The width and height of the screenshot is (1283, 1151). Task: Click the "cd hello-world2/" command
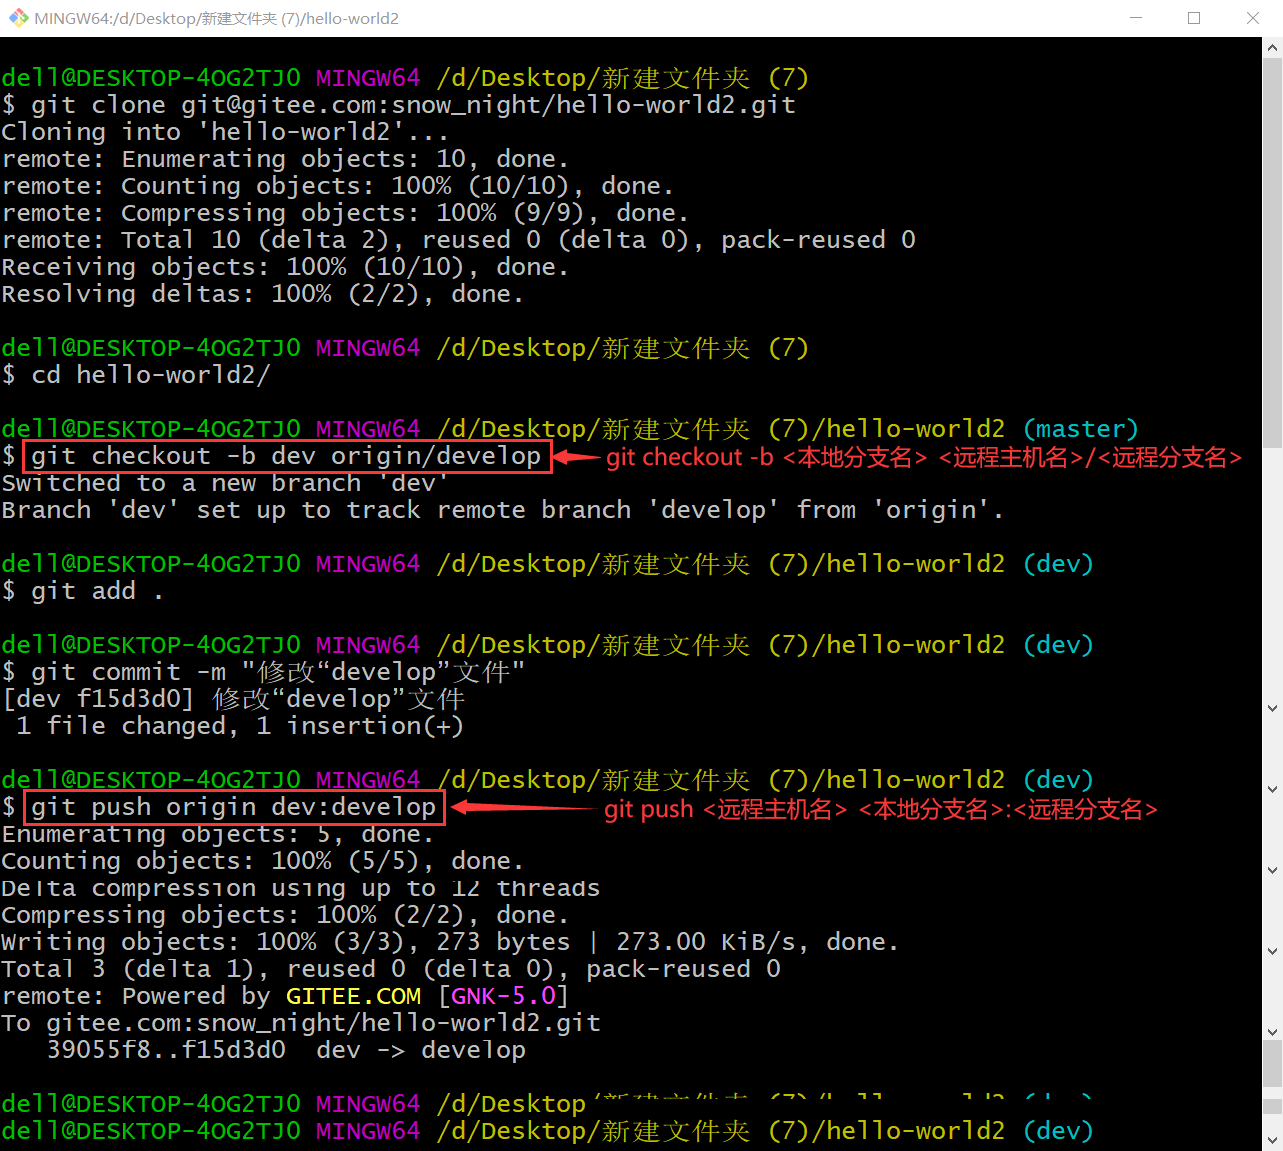pos(151,375)
